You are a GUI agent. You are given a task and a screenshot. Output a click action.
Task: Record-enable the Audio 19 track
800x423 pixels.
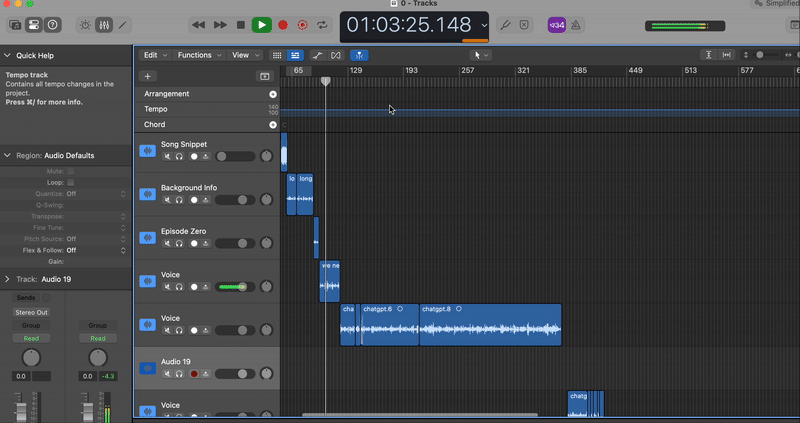(x=193, y=374)
